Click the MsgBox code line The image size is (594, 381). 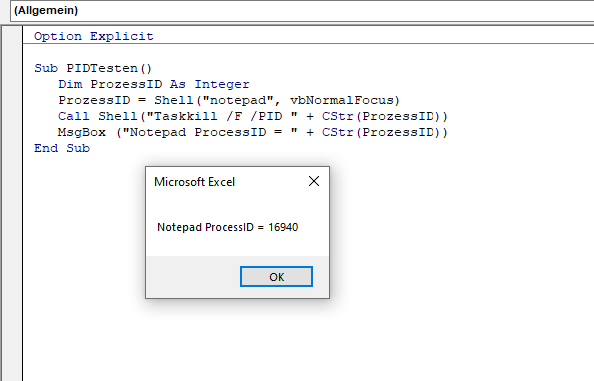253,132
